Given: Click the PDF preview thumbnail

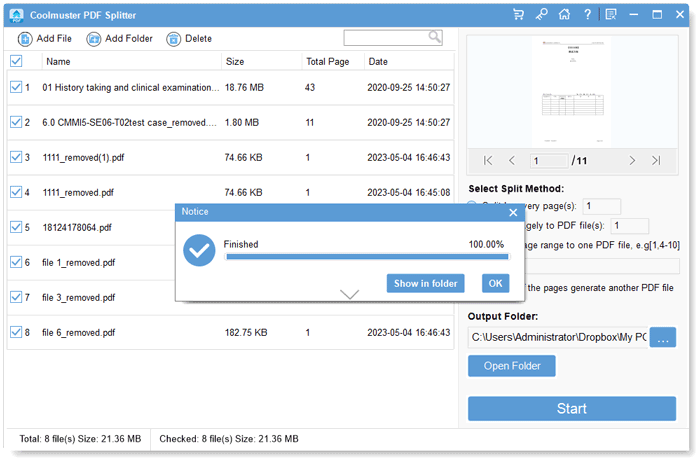Looking at the screenshot, I should (x=572, y=92).
